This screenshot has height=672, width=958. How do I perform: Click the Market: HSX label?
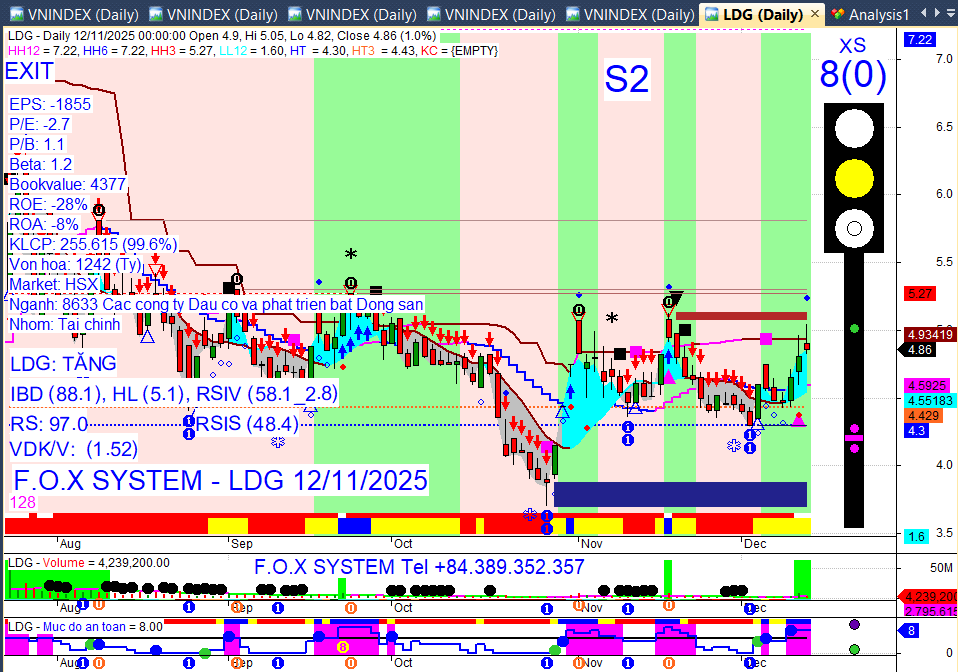pyautogui.click(x=54, y=285)
